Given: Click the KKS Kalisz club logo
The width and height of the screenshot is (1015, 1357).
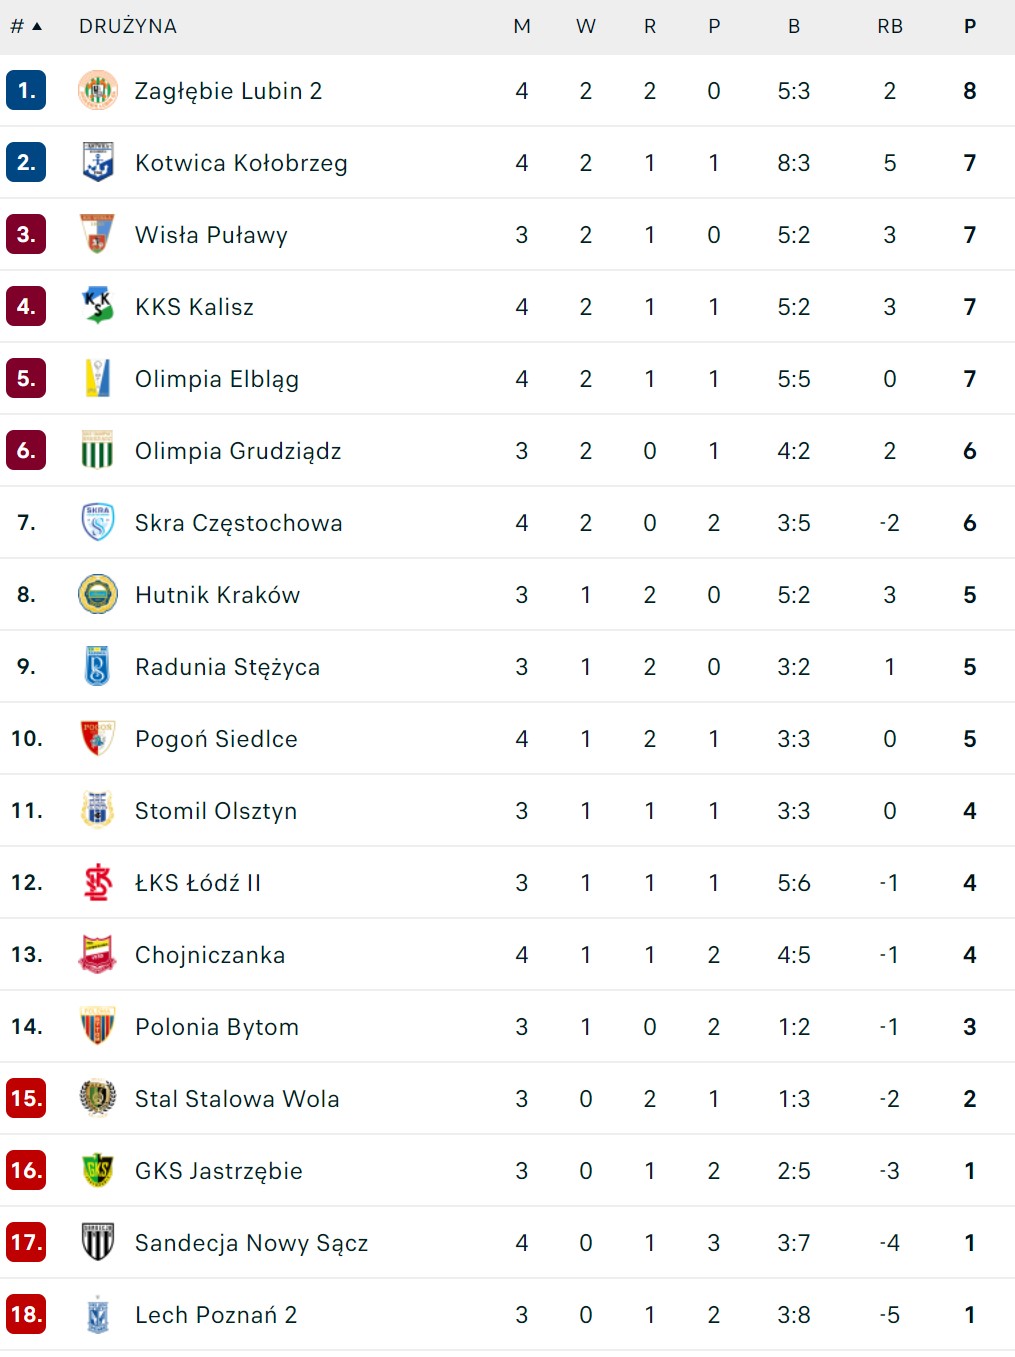Looking at the screenshot, I should tap(97, 307).
